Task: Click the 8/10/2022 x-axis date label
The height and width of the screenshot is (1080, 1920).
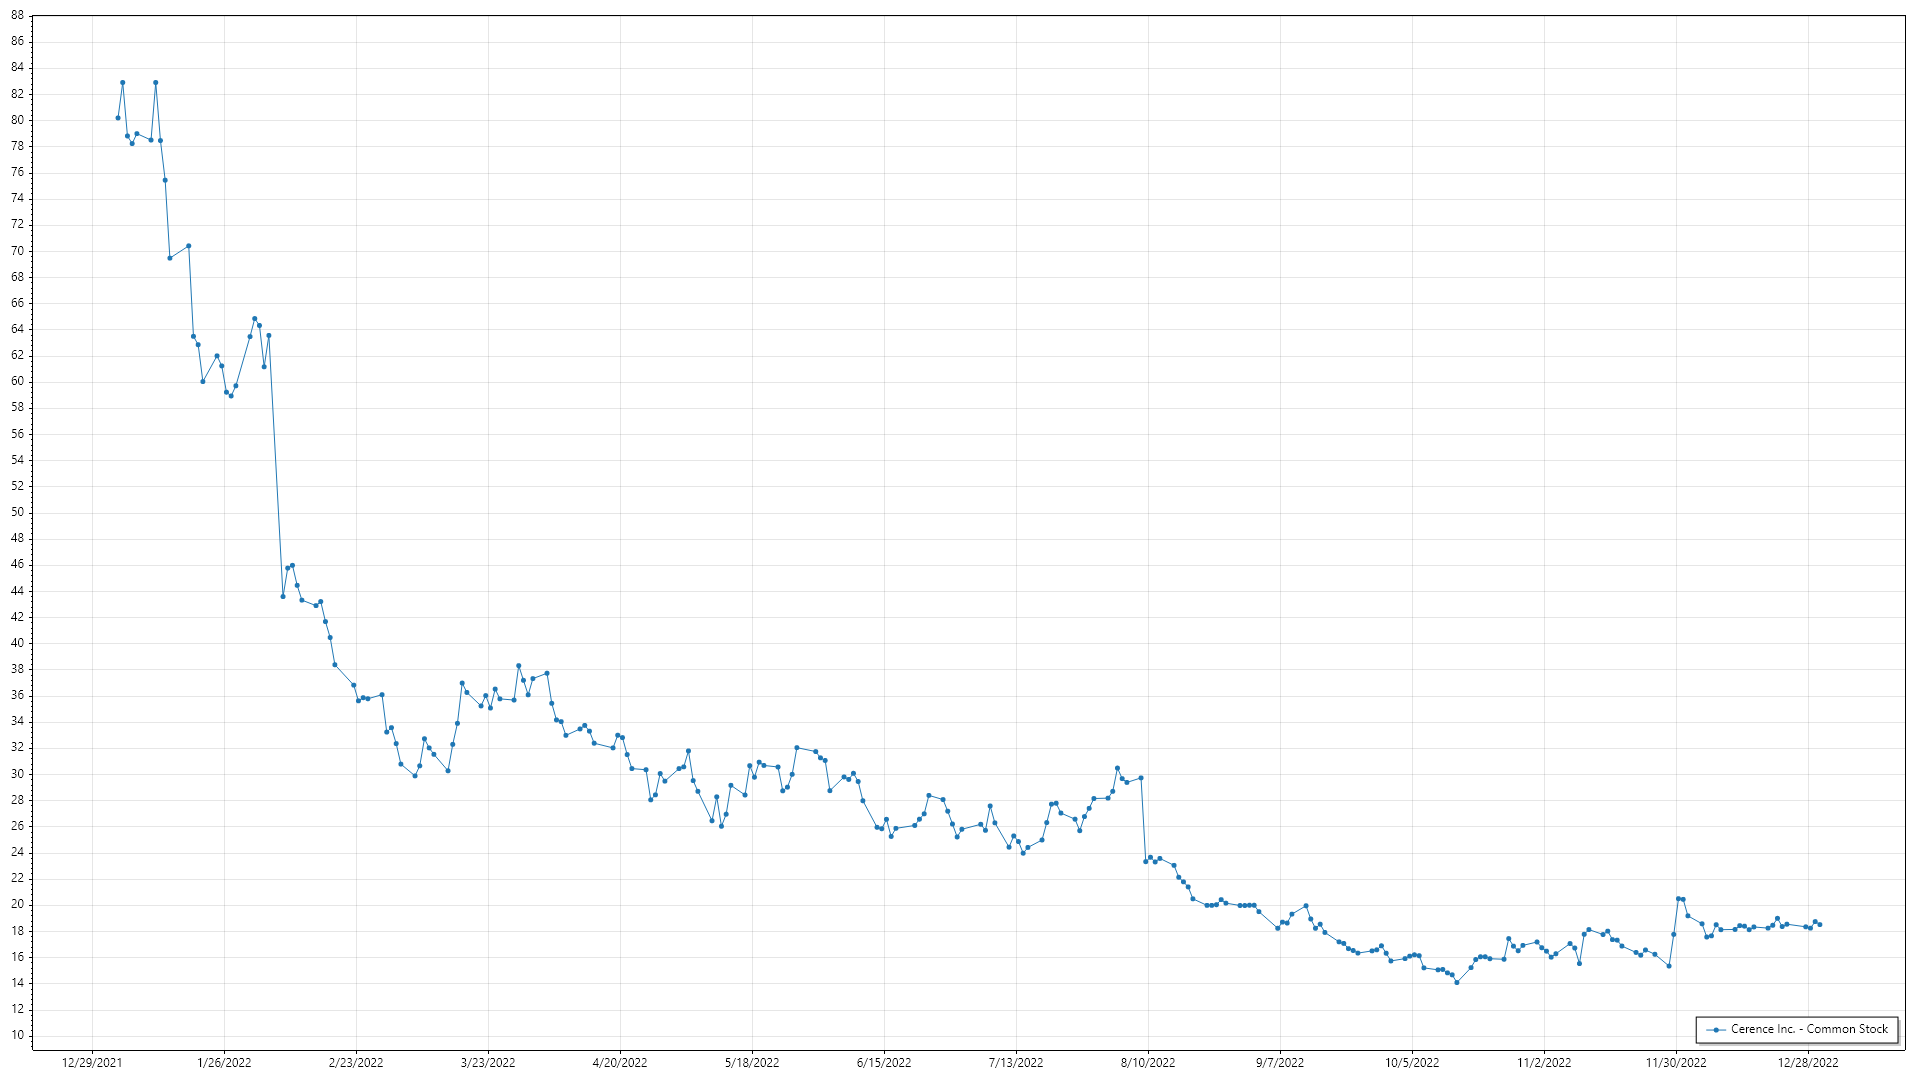Action: (x=1148, y=1063)
